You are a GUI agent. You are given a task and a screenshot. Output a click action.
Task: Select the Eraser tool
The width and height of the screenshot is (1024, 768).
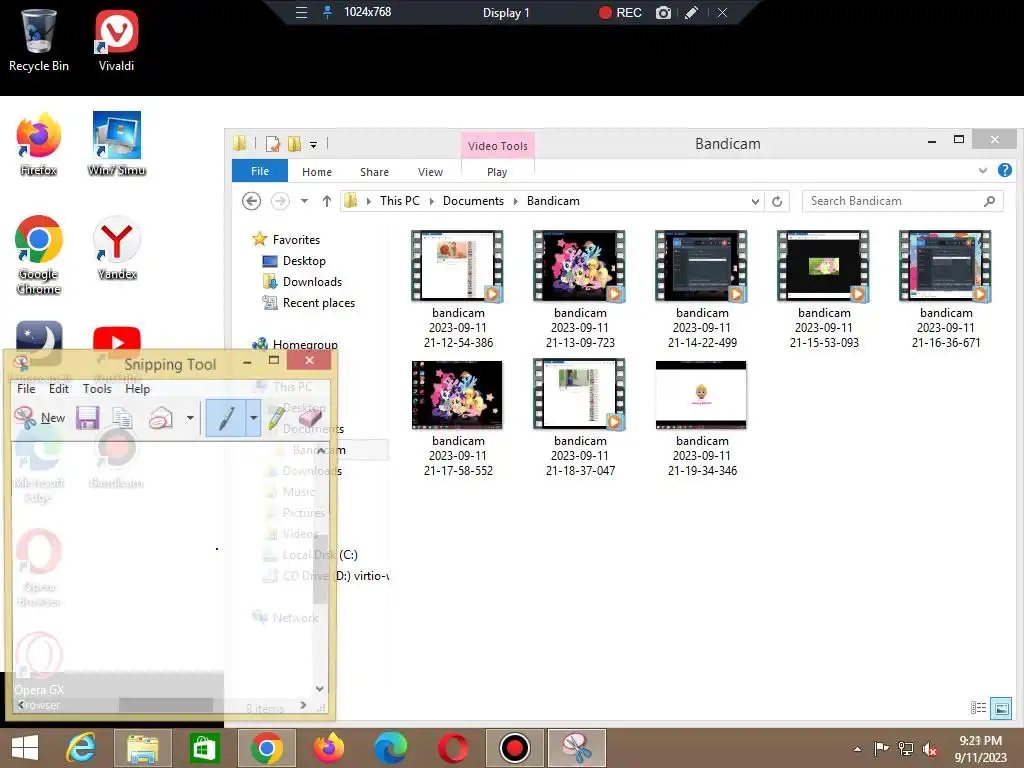pyautogui.click(x=310, y=418)
